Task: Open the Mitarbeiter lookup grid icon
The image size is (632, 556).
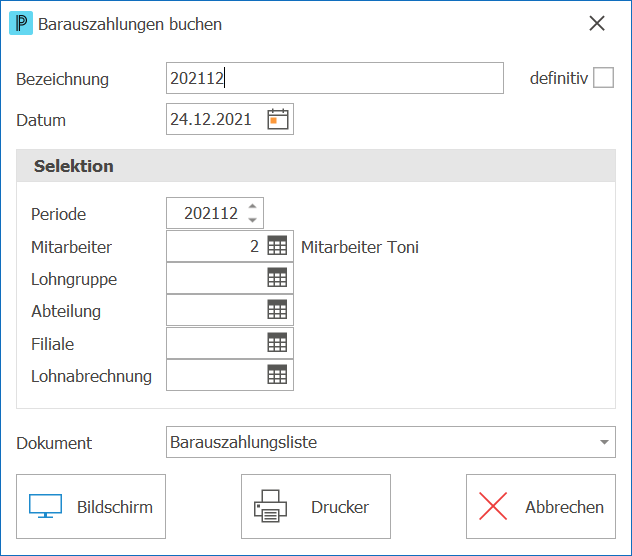Action: 277,246
